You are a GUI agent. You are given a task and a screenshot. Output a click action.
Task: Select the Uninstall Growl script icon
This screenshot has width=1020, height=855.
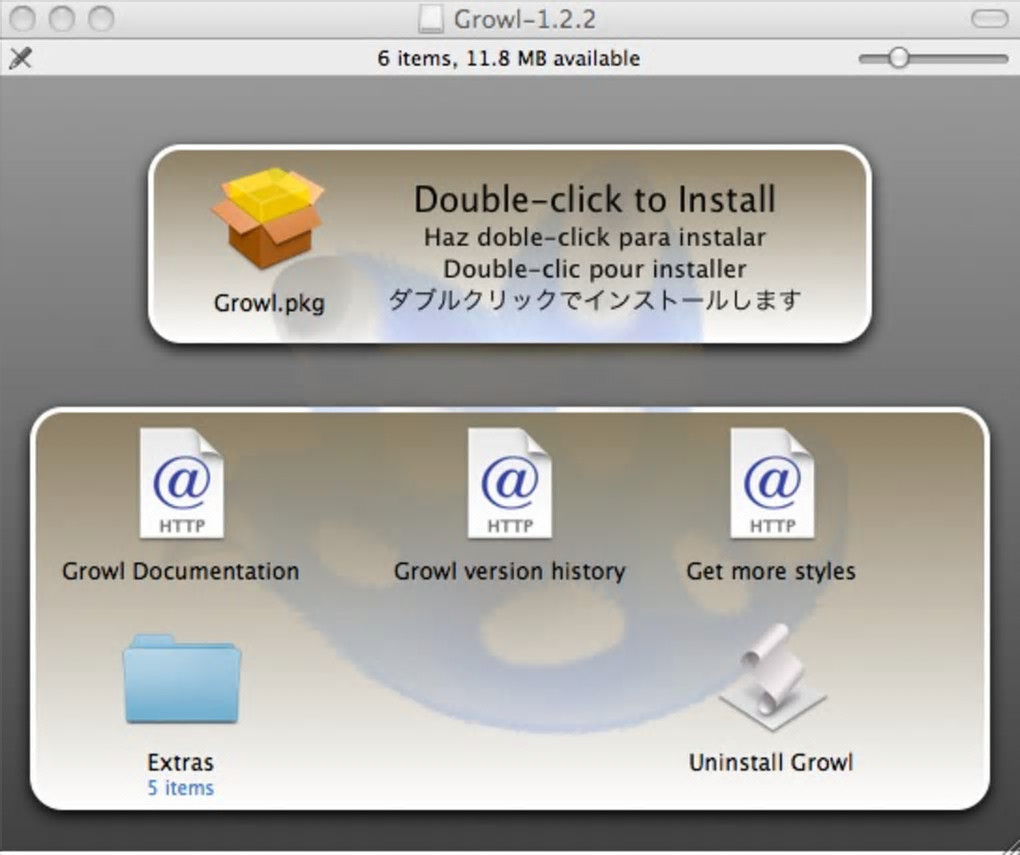click(772, 677)
